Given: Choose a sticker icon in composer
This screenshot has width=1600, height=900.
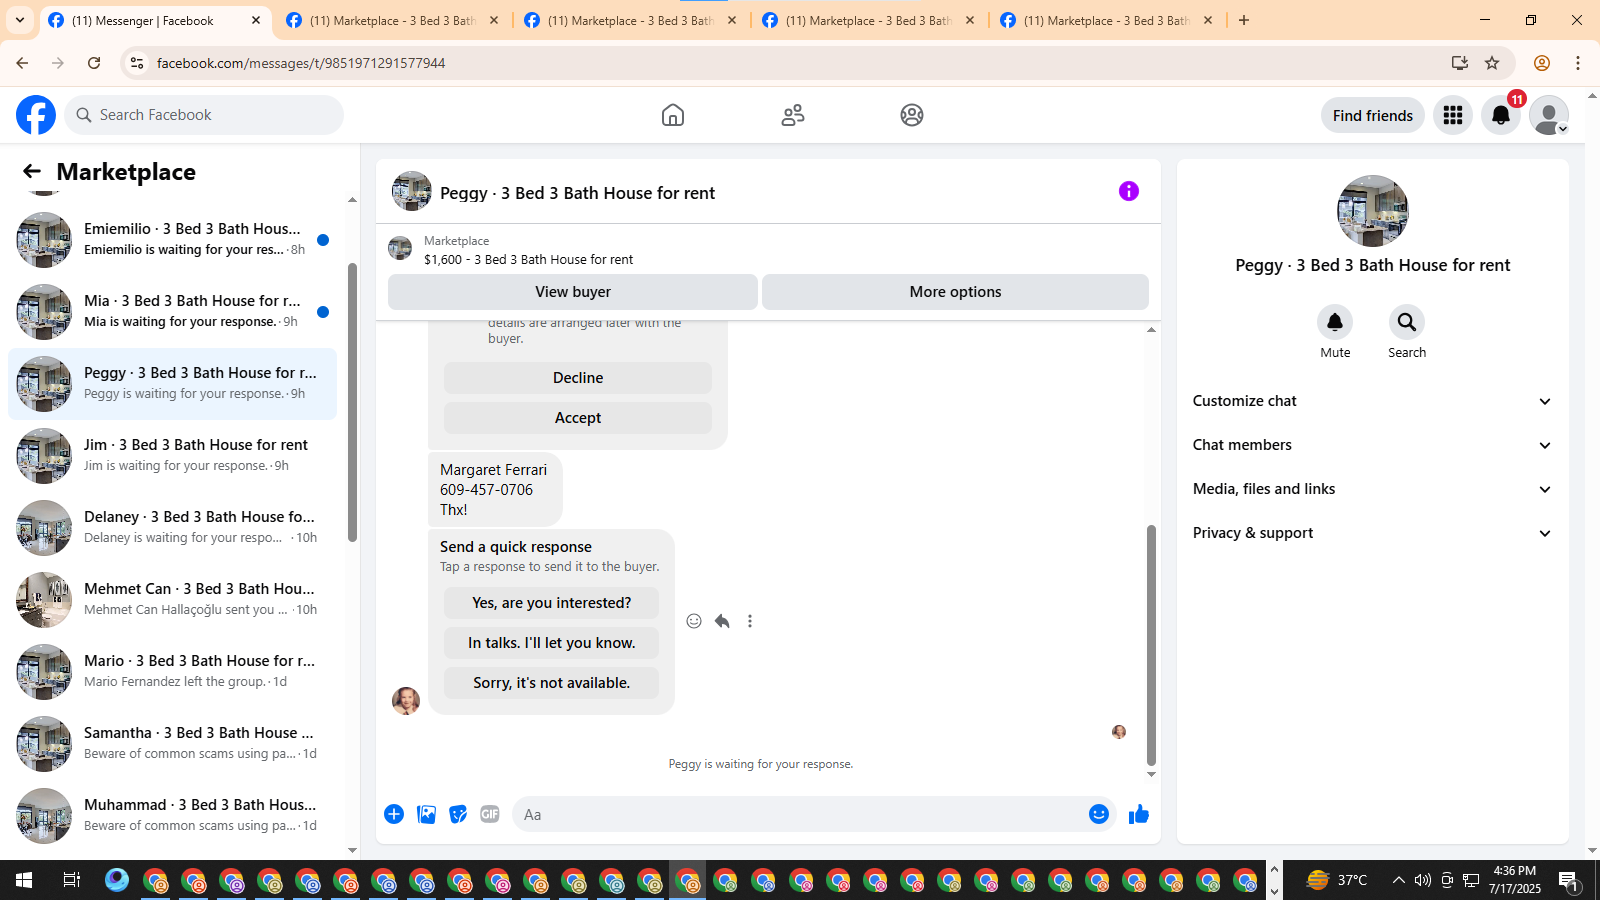Looking at the screenshot, I should coord(458,814).
